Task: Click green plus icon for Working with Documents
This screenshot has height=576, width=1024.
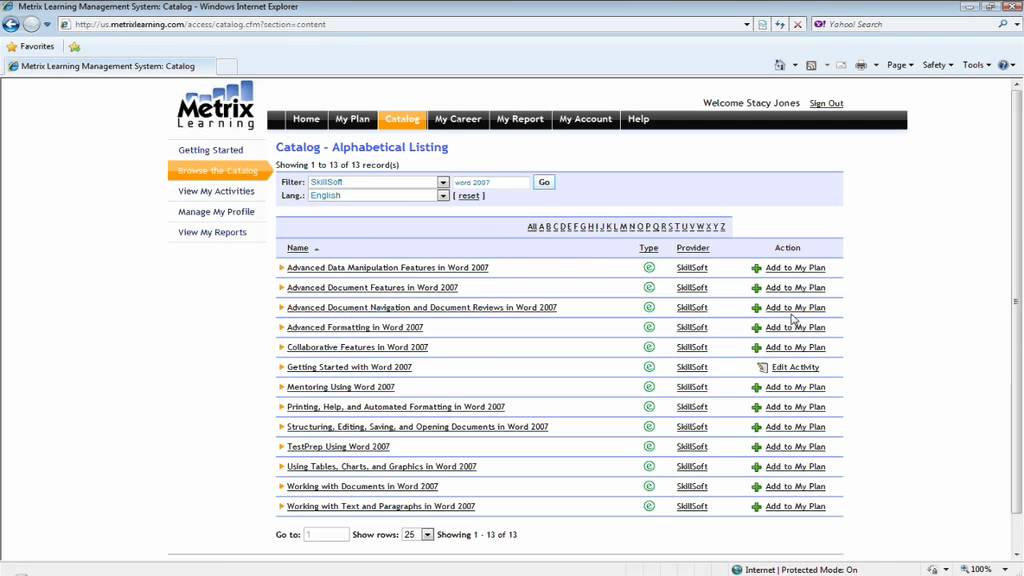Action: [756, 487]
